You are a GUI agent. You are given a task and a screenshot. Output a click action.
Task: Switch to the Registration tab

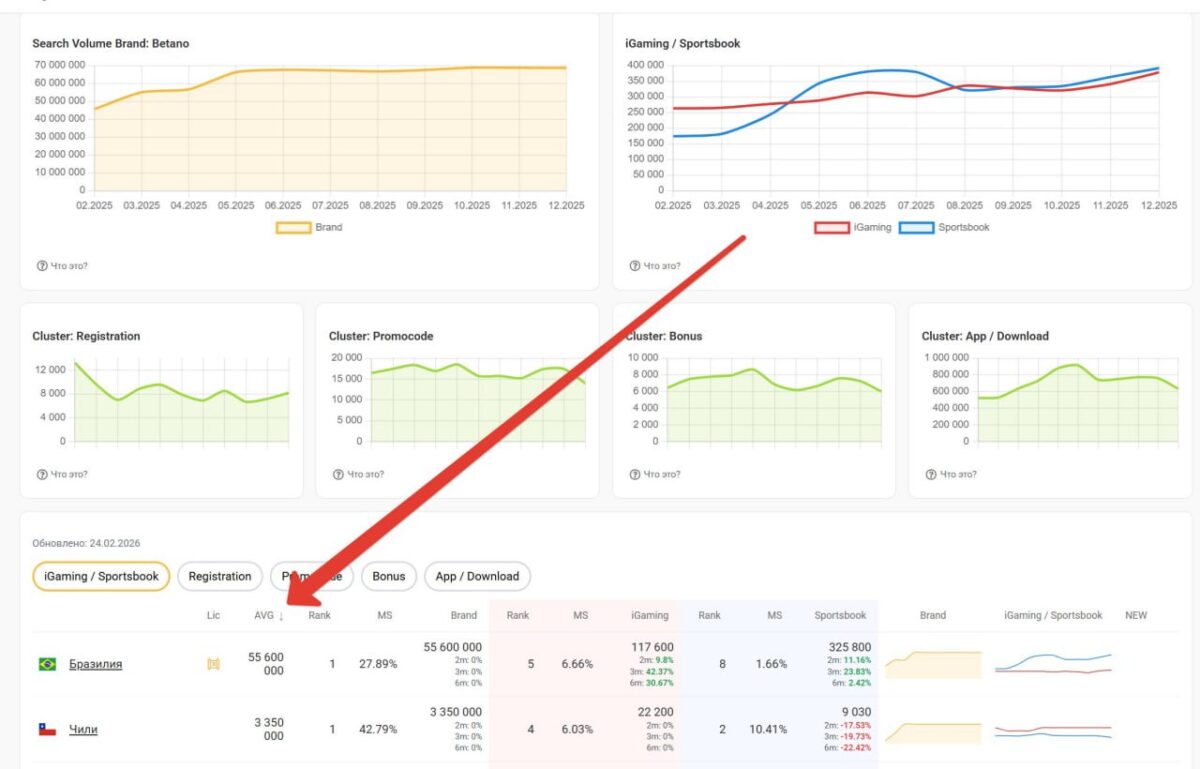click(x=220, y=576)
